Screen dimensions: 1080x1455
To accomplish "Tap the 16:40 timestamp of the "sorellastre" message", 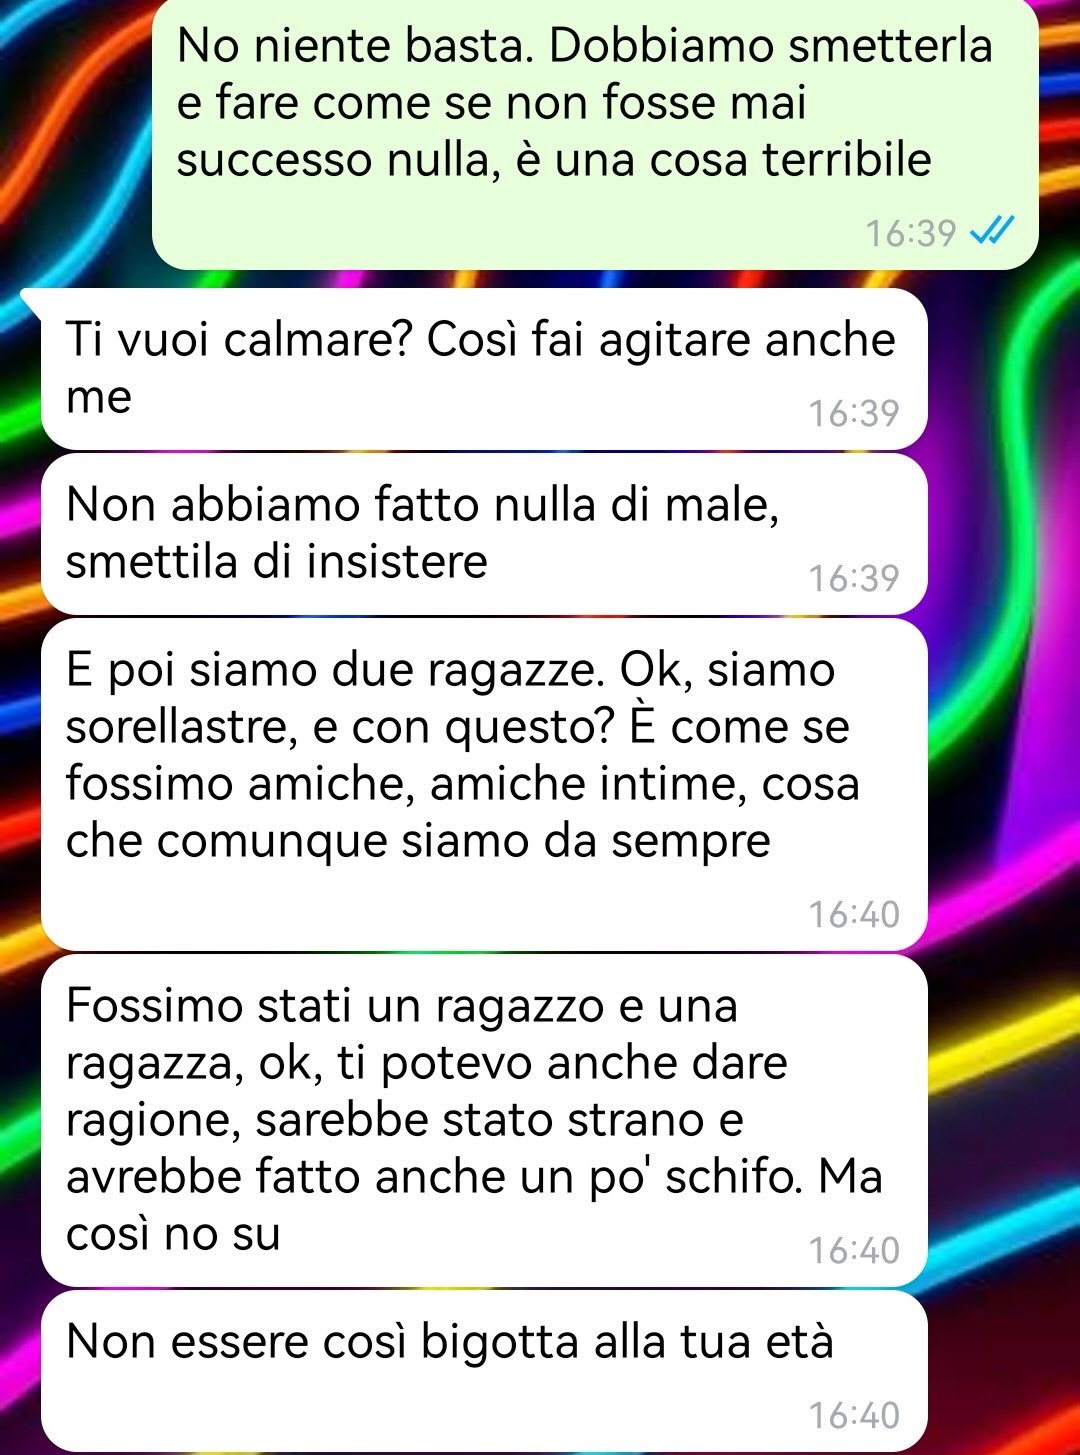I will point(854,914).
